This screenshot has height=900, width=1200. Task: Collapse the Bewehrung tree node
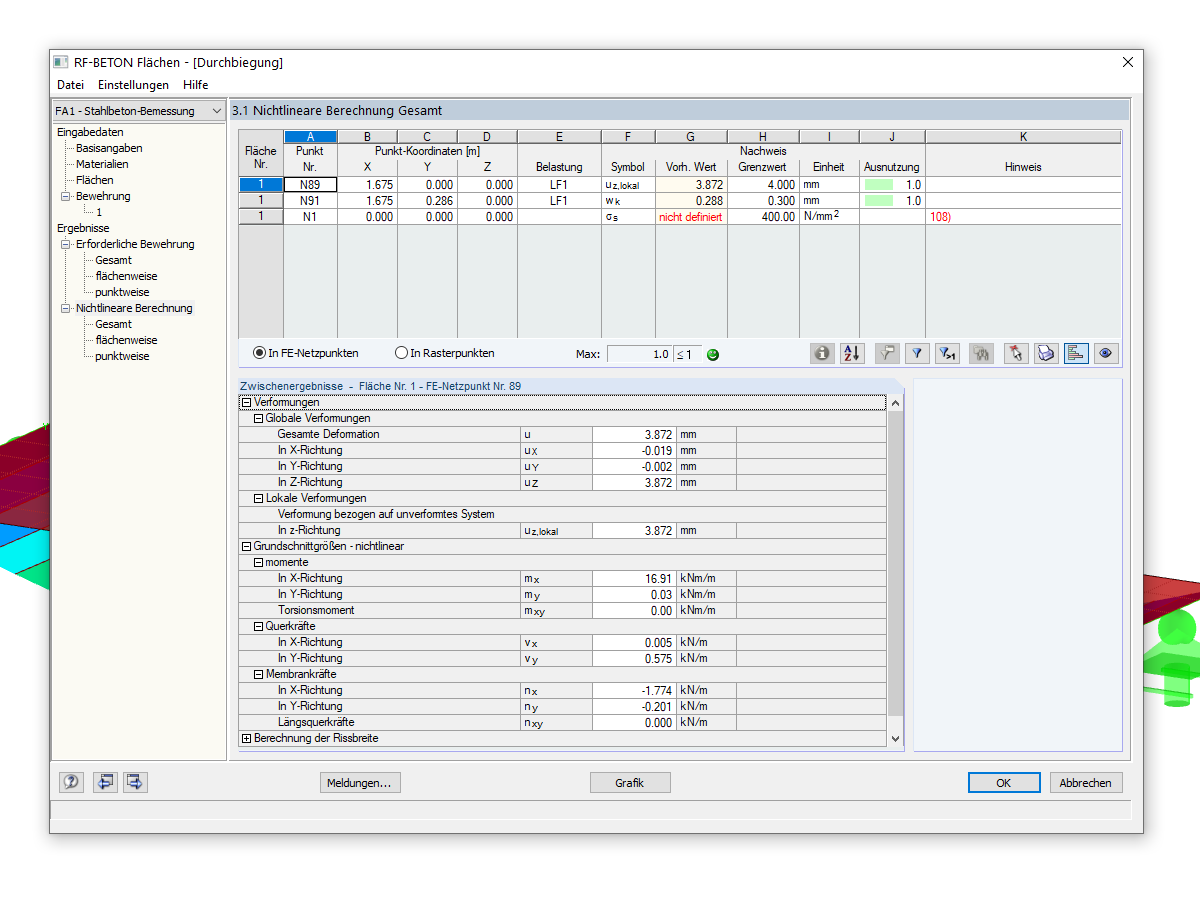tap(66, 196)
